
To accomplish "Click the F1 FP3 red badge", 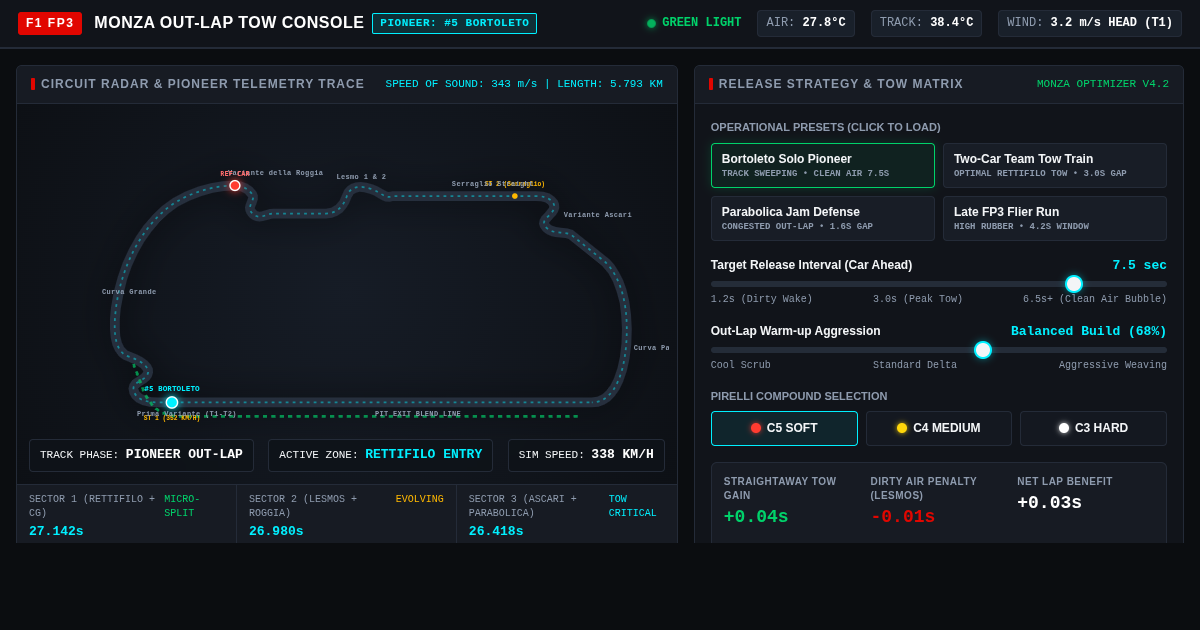I will coord(50,23).
